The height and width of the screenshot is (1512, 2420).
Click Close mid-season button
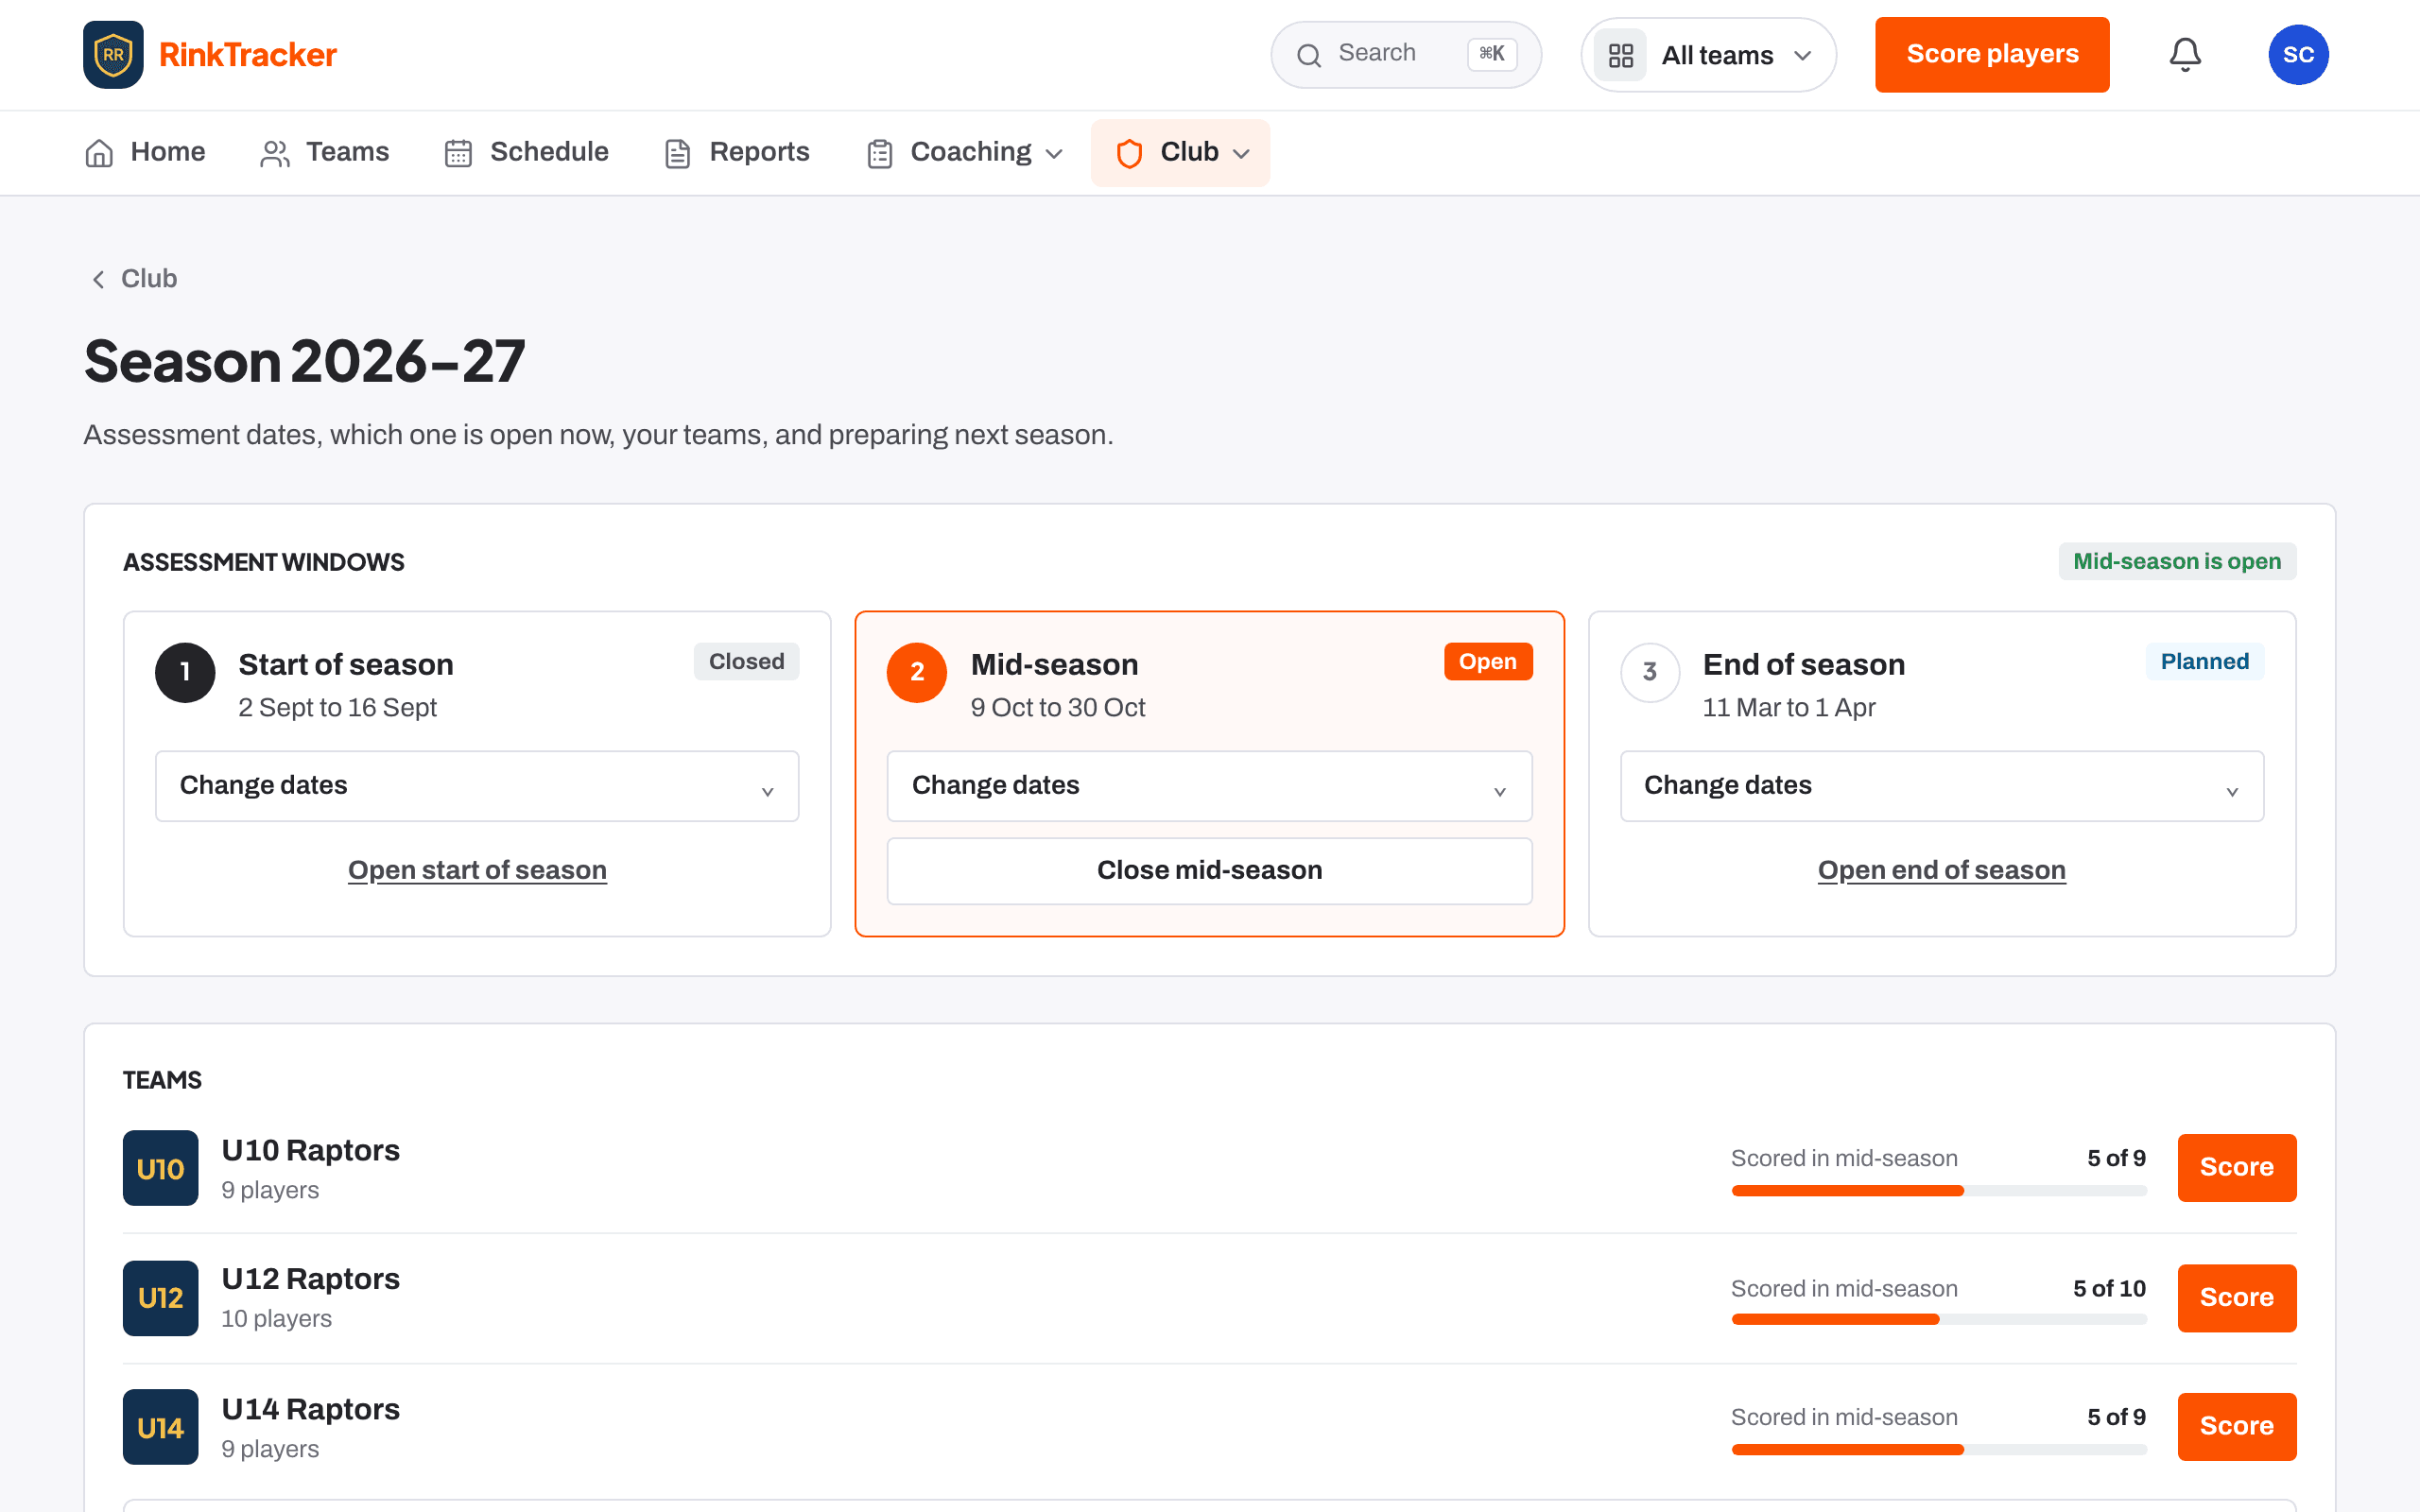1209,870
